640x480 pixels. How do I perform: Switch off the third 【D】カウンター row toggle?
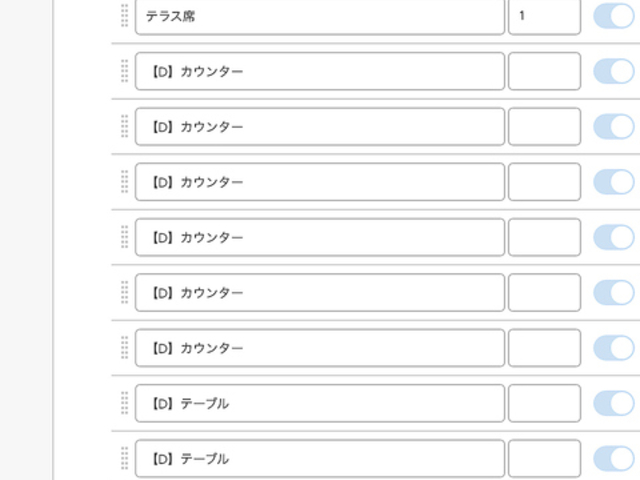[614, 182]
